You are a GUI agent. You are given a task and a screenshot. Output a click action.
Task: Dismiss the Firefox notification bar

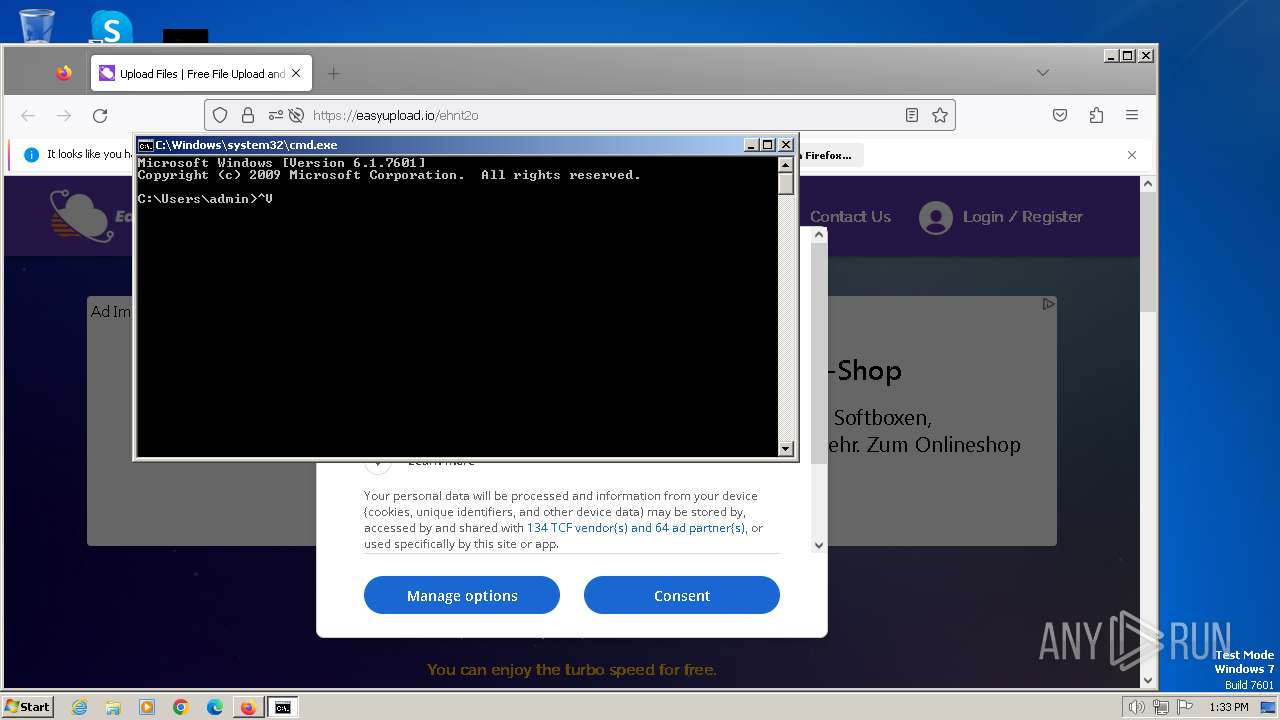(x=1132, y=155)
